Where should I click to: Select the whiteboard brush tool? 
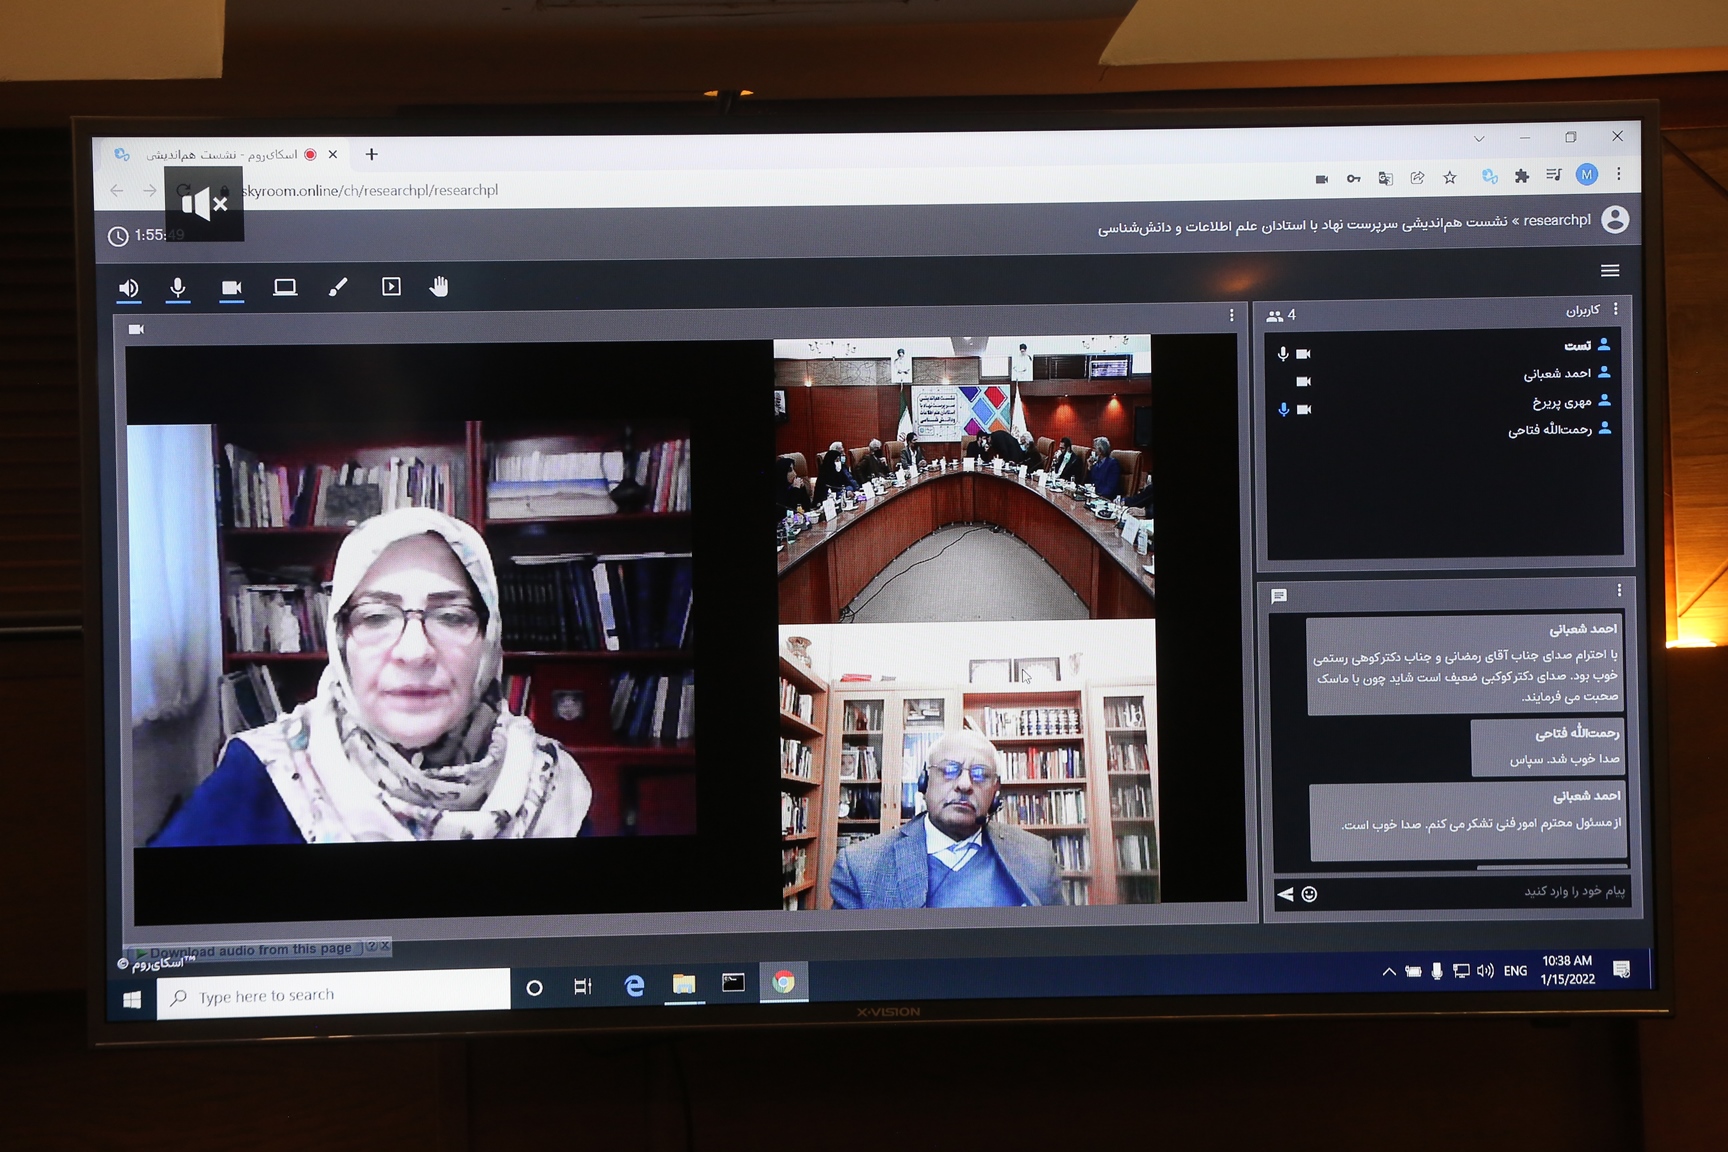point(338,288)
